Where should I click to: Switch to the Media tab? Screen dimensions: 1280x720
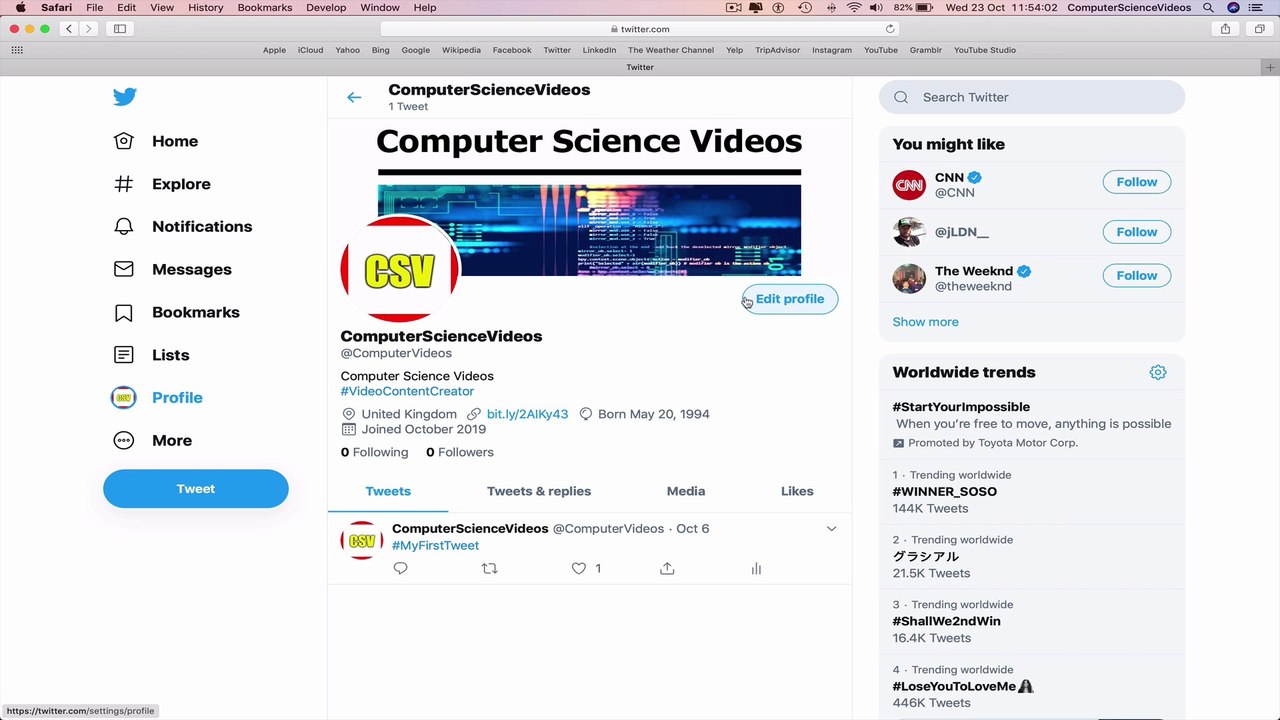686,491
